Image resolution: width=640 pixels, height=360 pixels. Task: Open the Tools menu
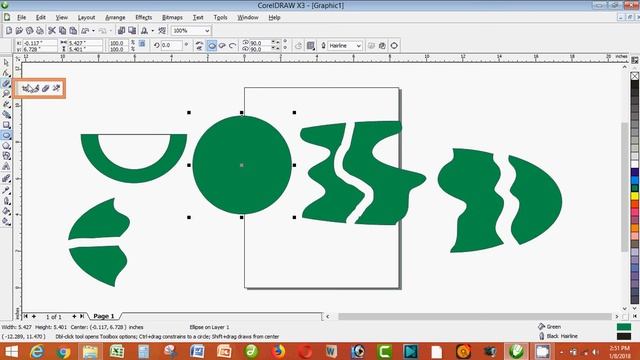pos(220,18)
